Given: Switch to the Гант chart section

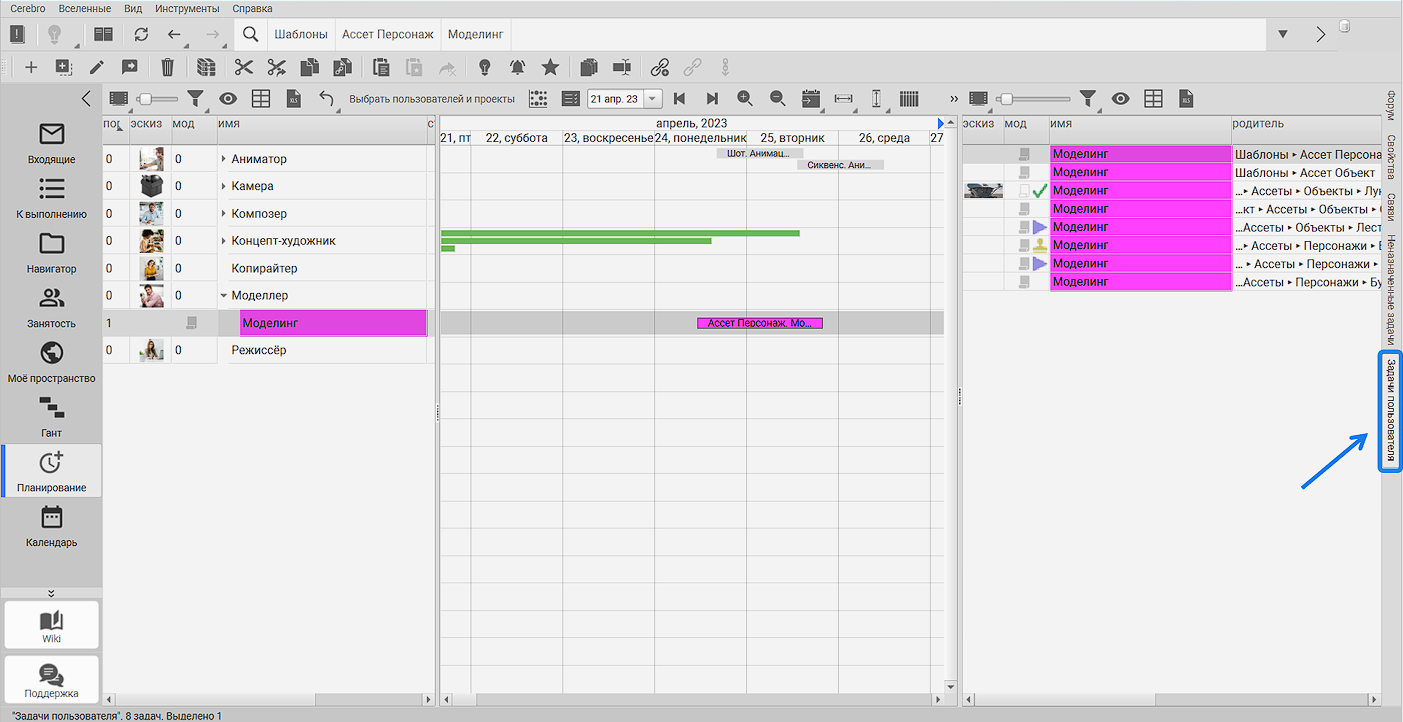Looking at the screenshot, I should click(51, 417).
